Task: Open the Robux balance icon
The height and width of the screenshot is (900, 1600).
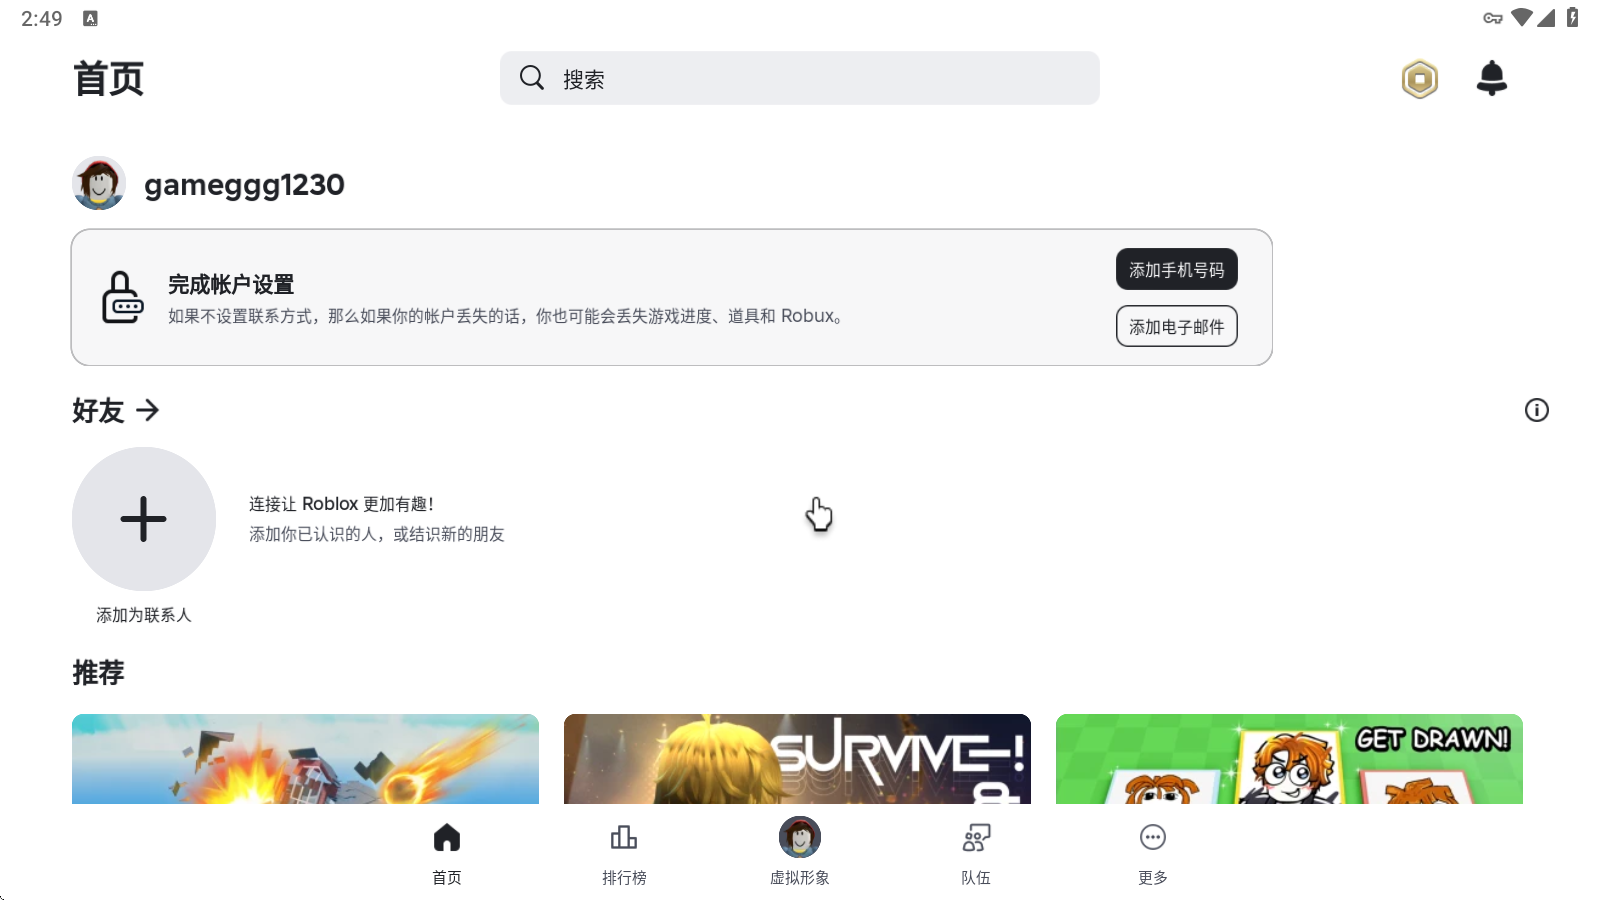Action: 1419,78
